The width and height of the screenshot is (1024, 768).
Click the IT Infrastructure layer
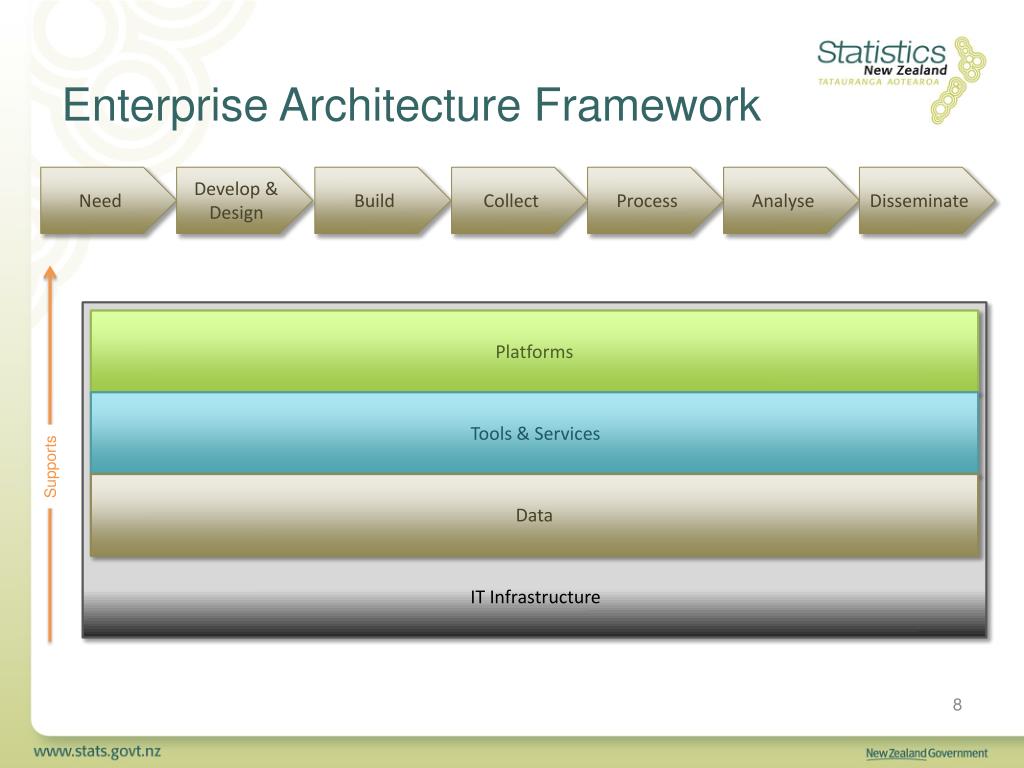point(534,597)
